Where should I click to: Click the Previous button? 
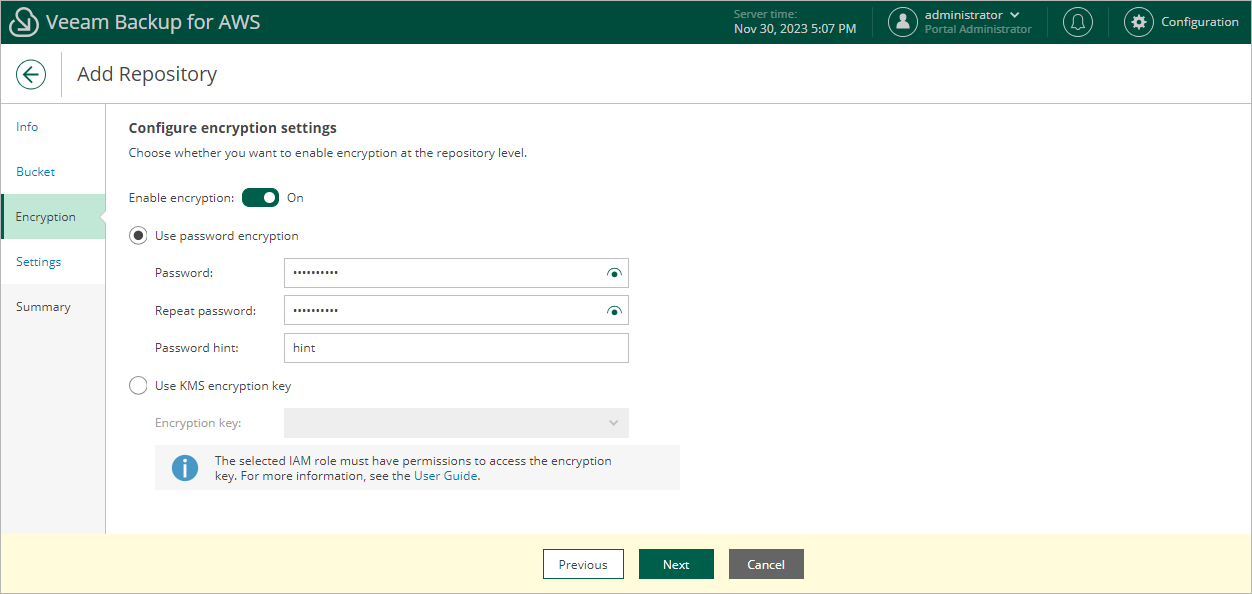[x=583, y=564]
